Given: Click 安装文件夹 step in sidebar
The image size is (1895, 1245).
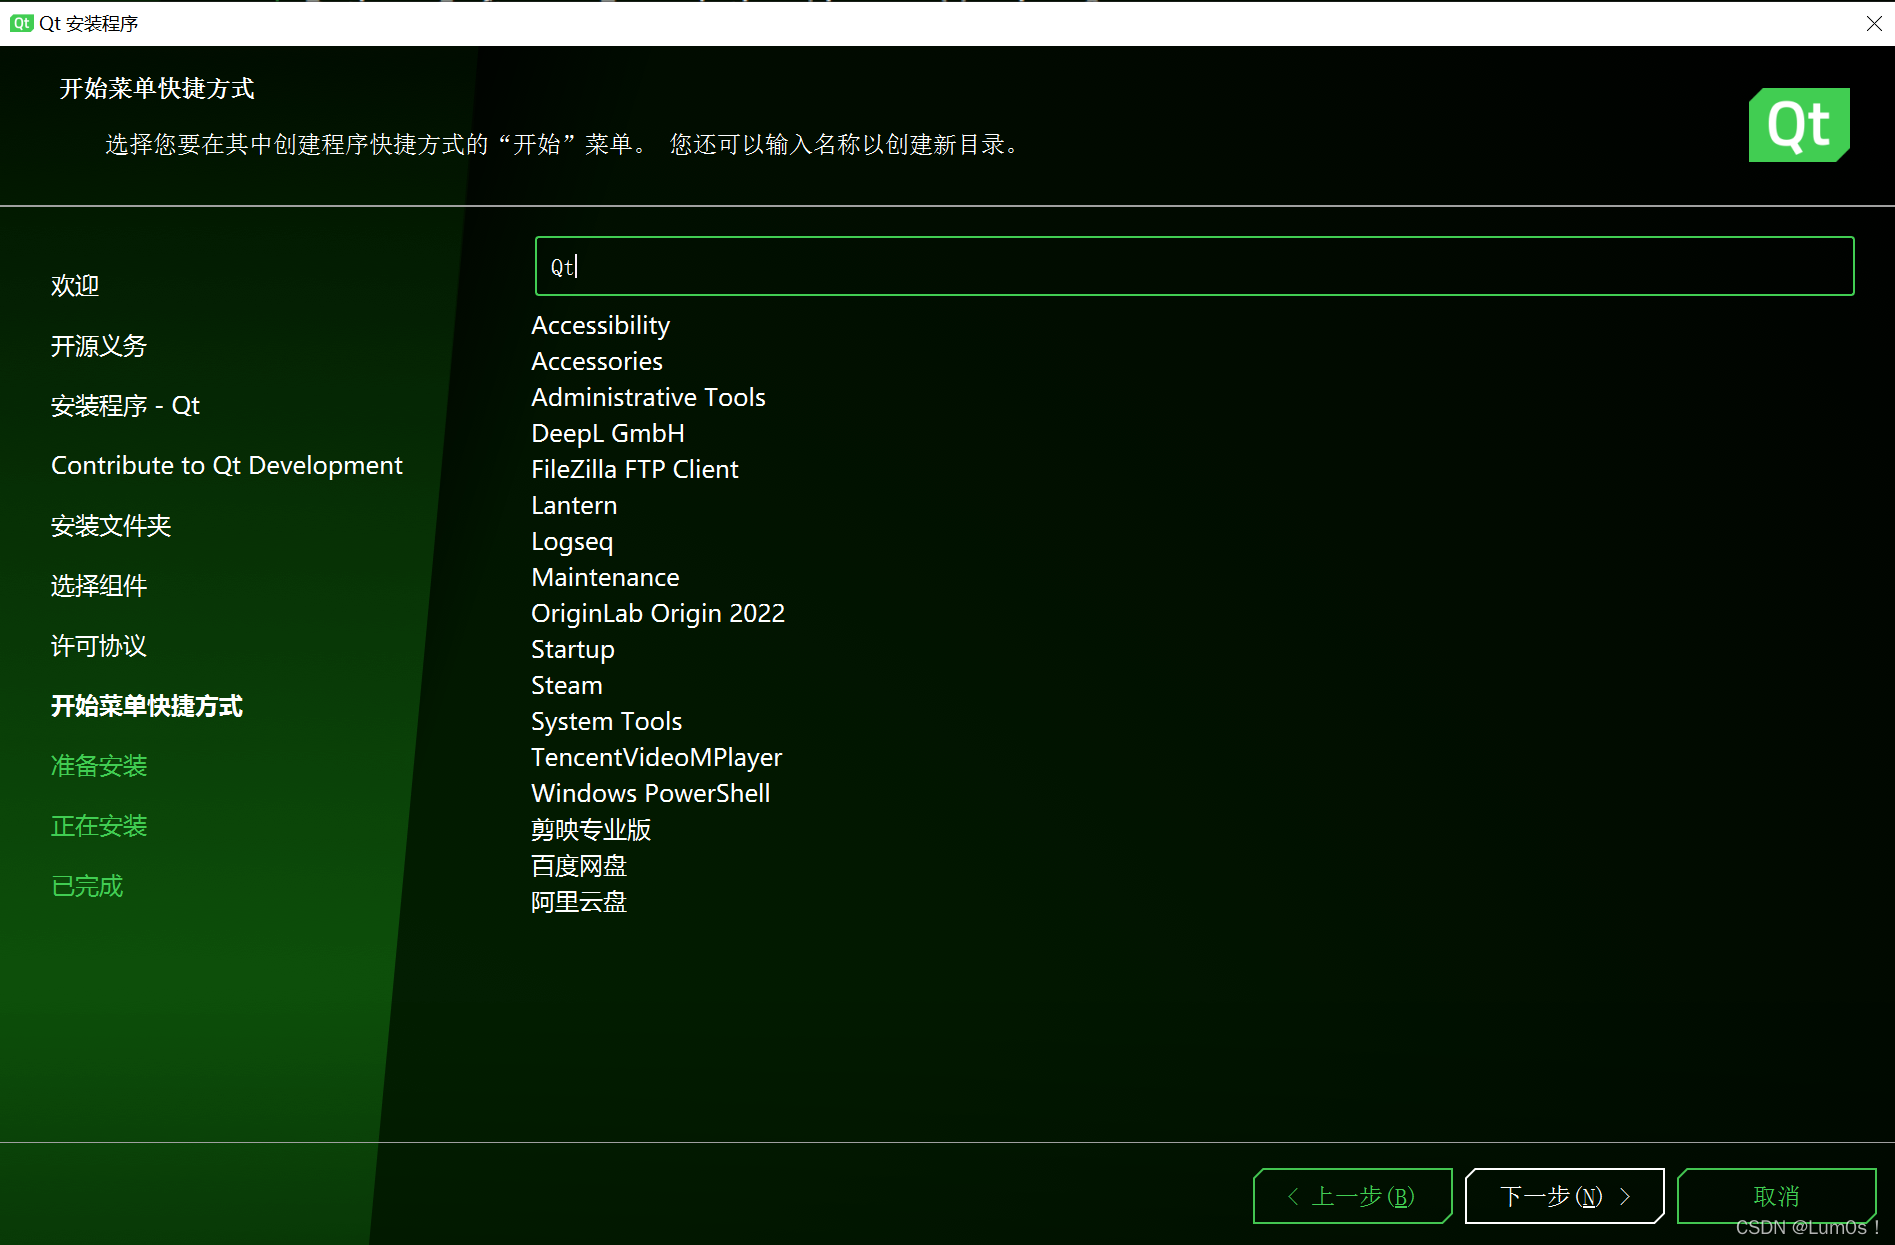Looking at the screenshot, I should pyautogui.click(x=111, y=526).
